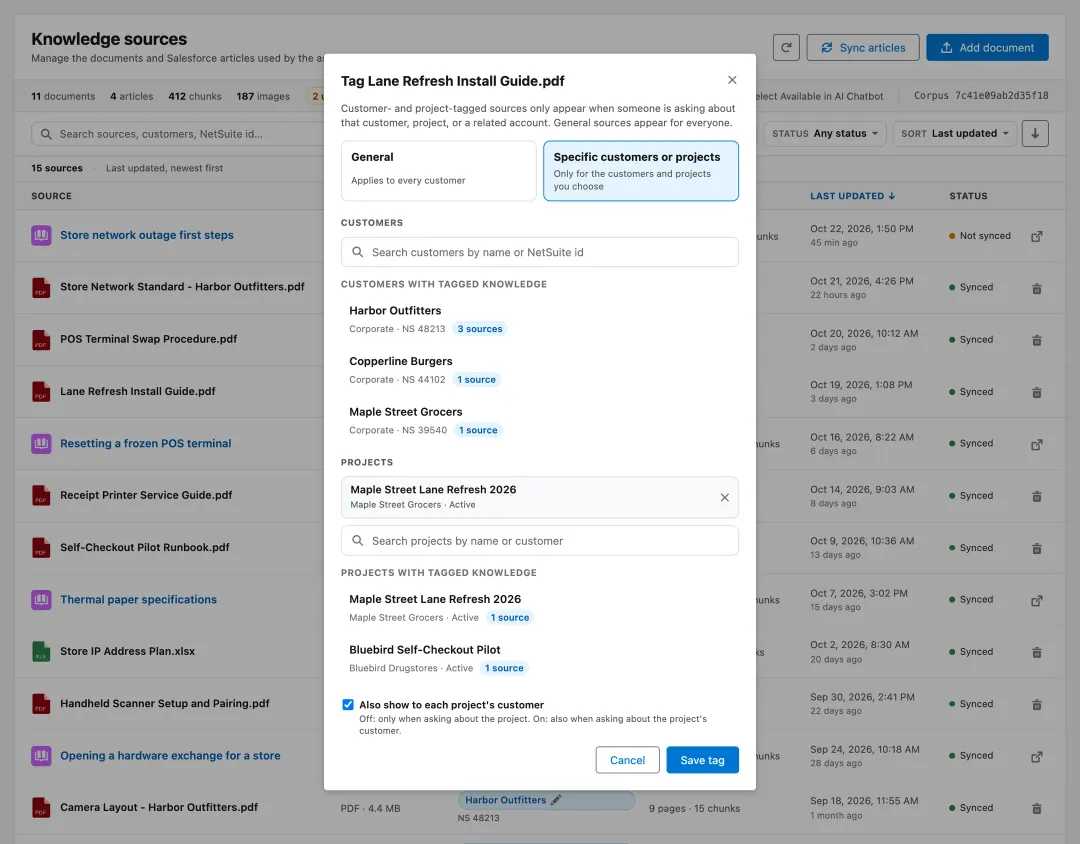Delete Receipt Printer Service Guide document
Viewport: 1080px width, 844px height.
(1036, 496)
